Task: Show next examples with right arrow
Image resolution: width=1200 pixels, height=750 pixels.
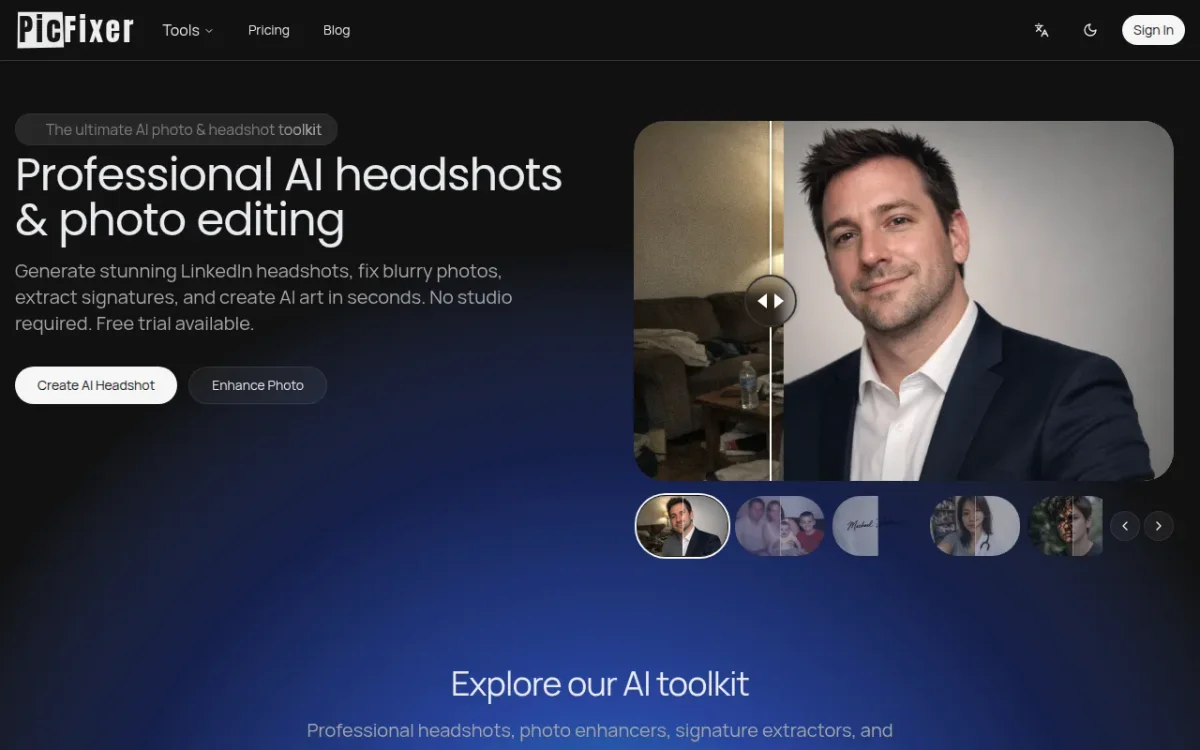Action: click(1158, 526)
